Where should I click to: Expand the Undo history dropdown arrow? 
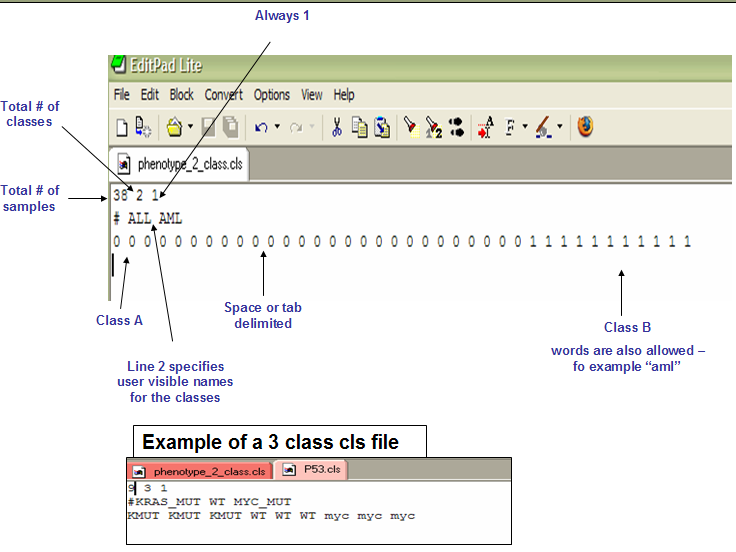click(277, 126)
